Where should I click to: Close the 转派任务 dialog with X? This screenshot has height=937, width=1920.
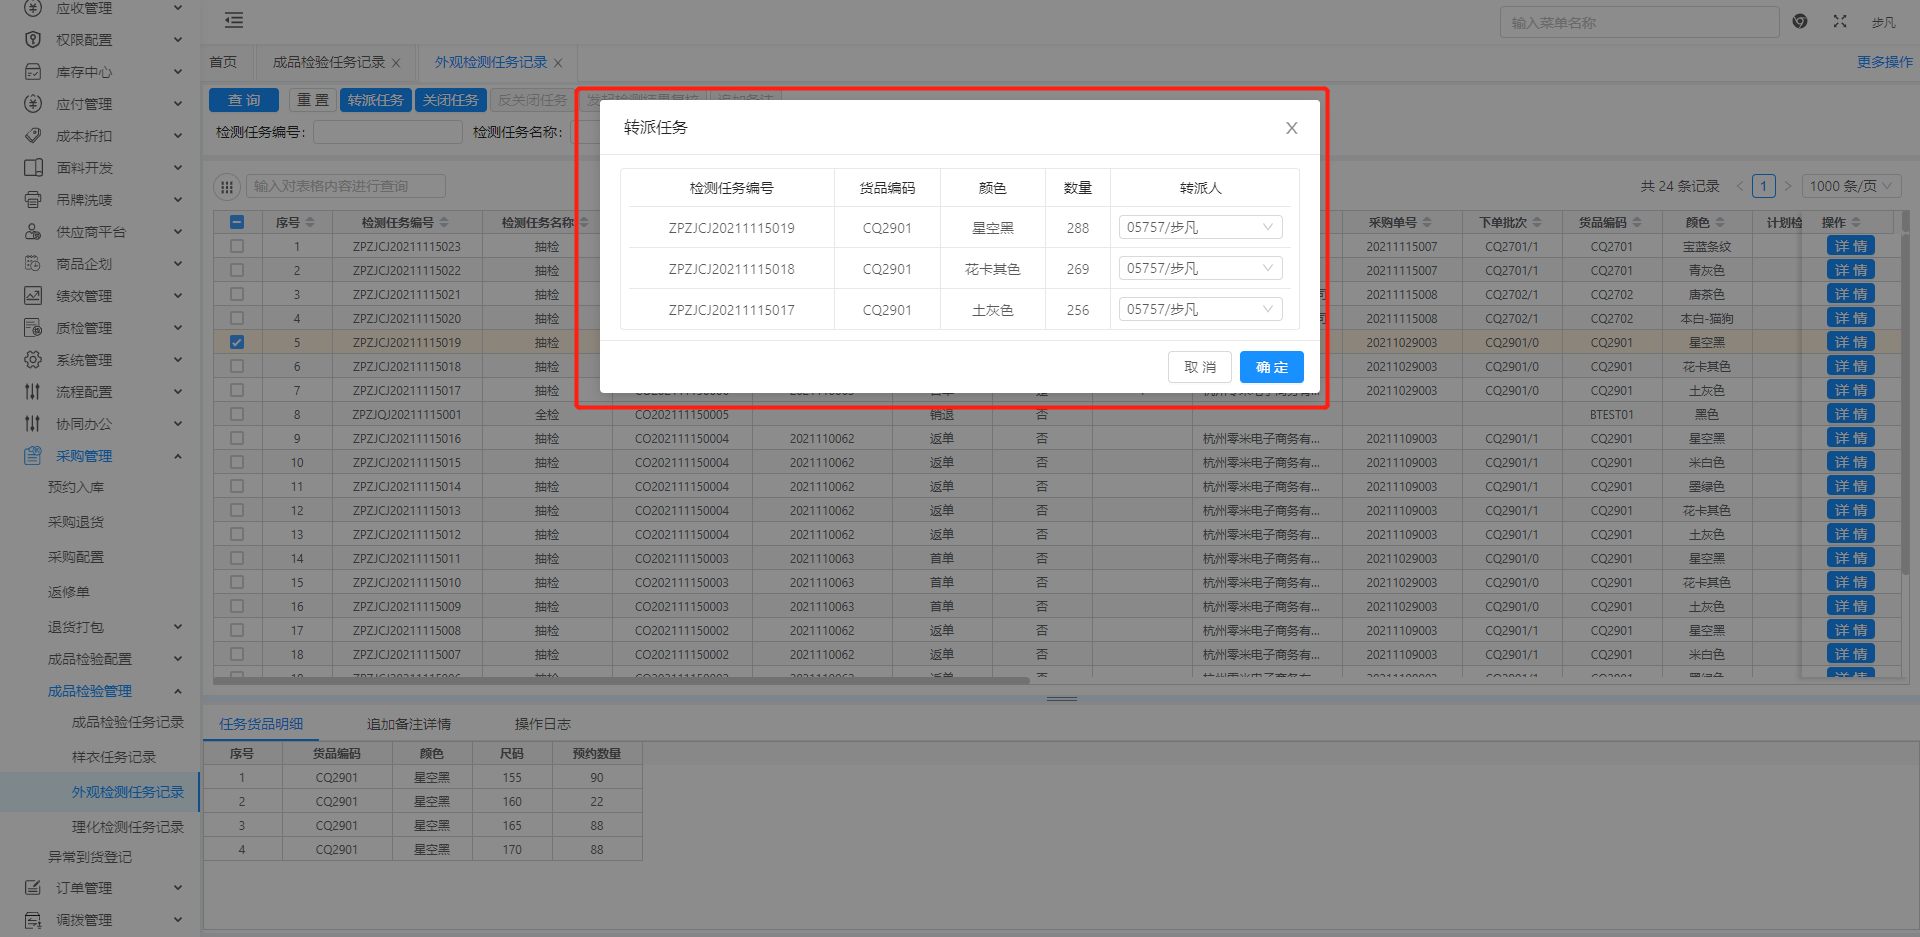click(1291, 128)
